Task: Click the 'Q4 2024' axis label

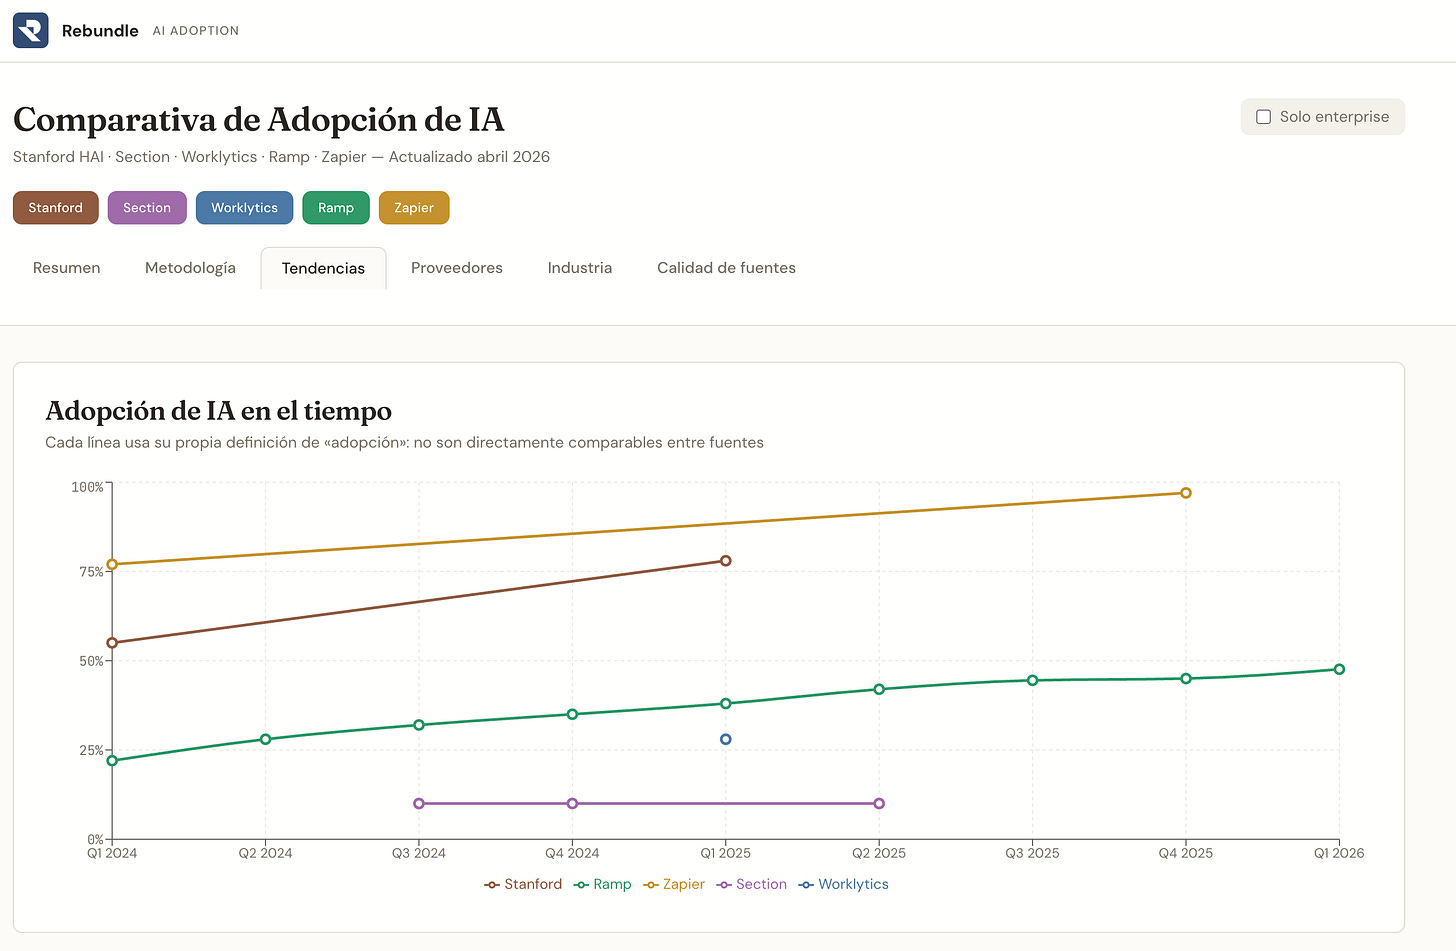Action: coord(572,854)
